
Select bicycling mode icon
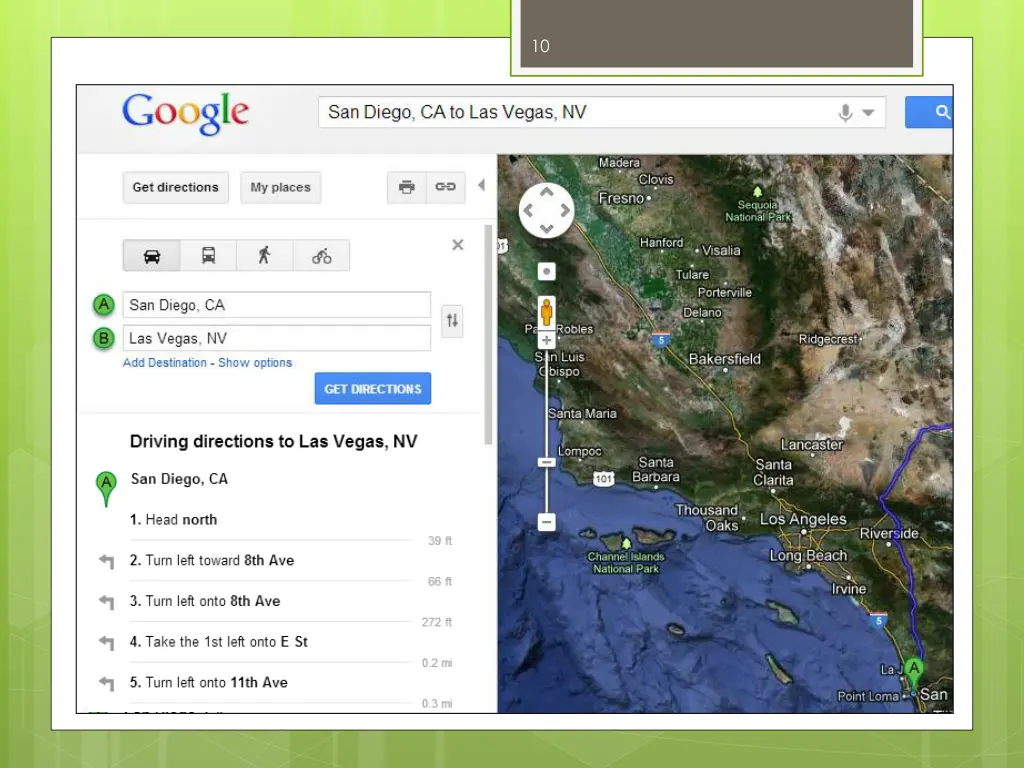click(321, 255)
